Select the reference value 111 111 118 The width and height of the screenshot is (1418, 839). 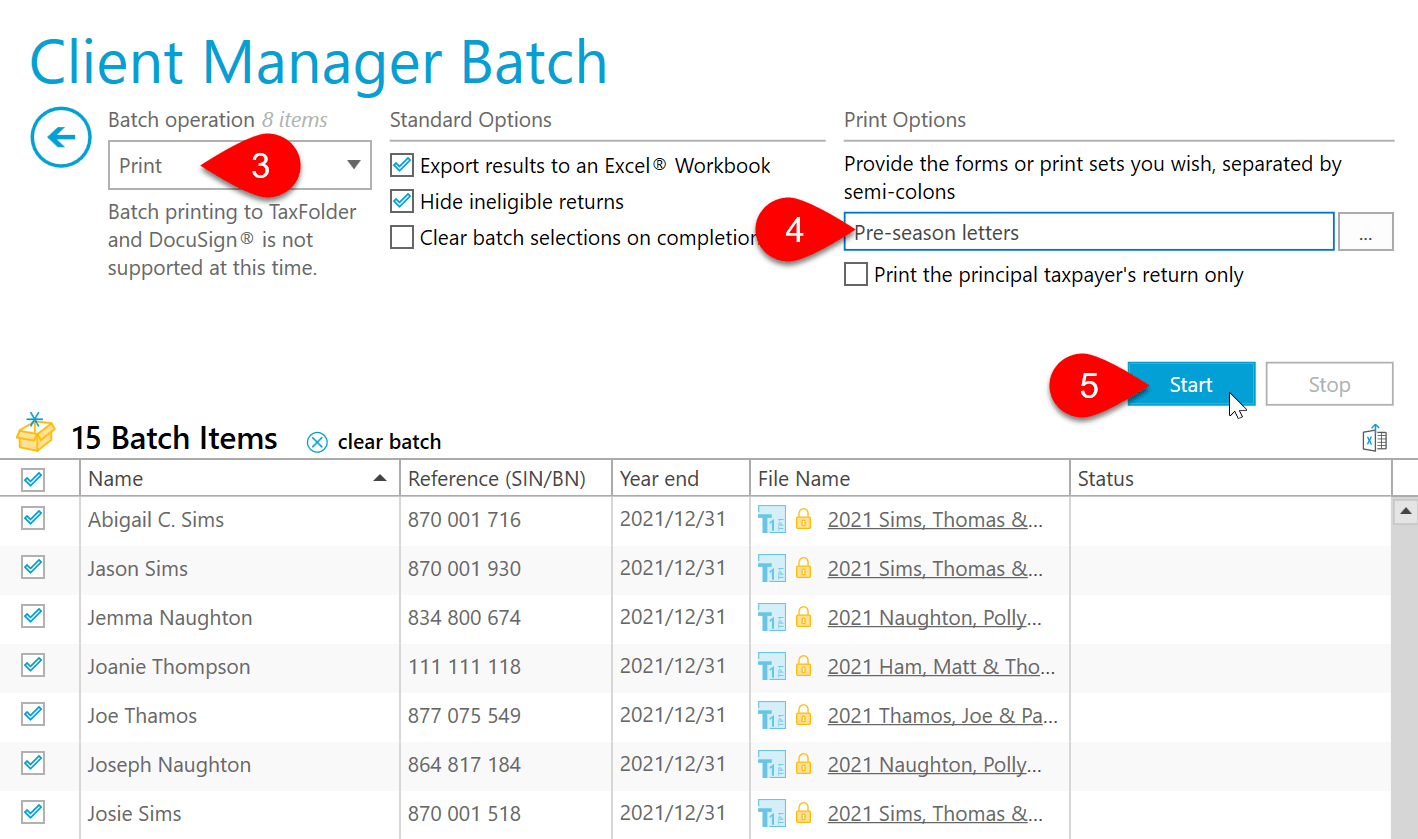[464, 667]
